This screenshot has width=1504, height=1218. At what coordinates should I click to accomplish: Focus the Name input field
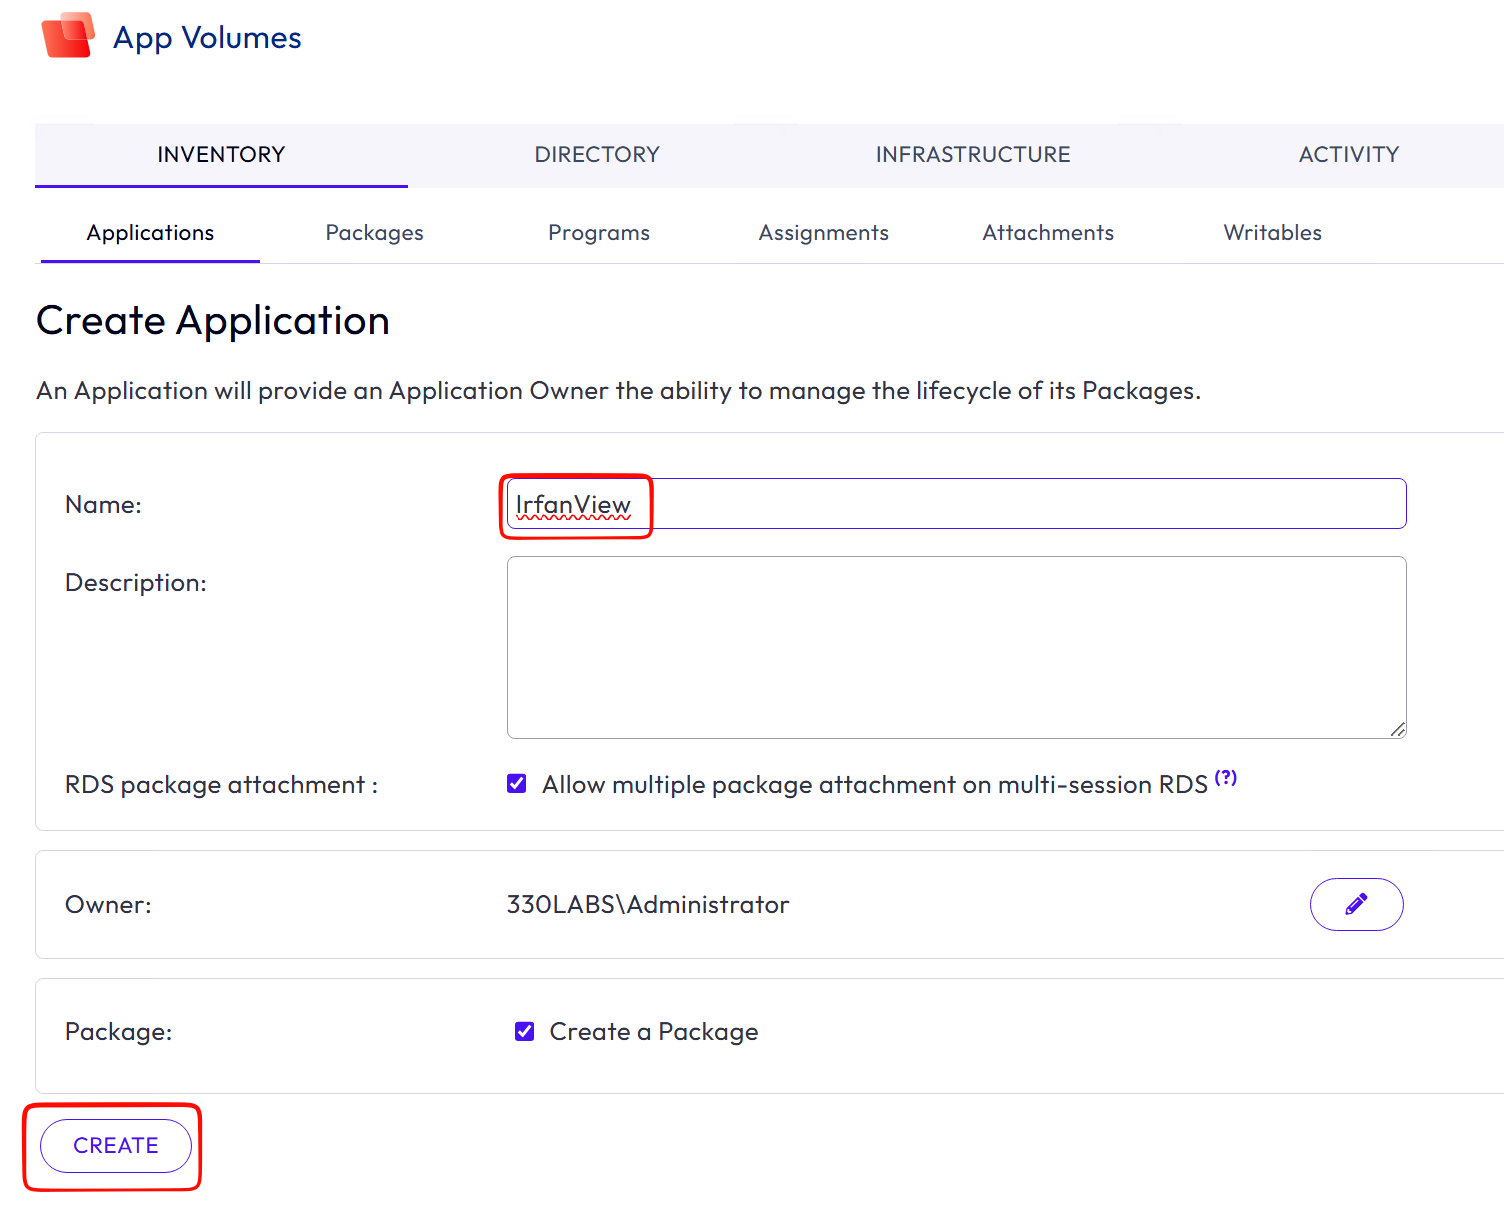coord(956,504)
